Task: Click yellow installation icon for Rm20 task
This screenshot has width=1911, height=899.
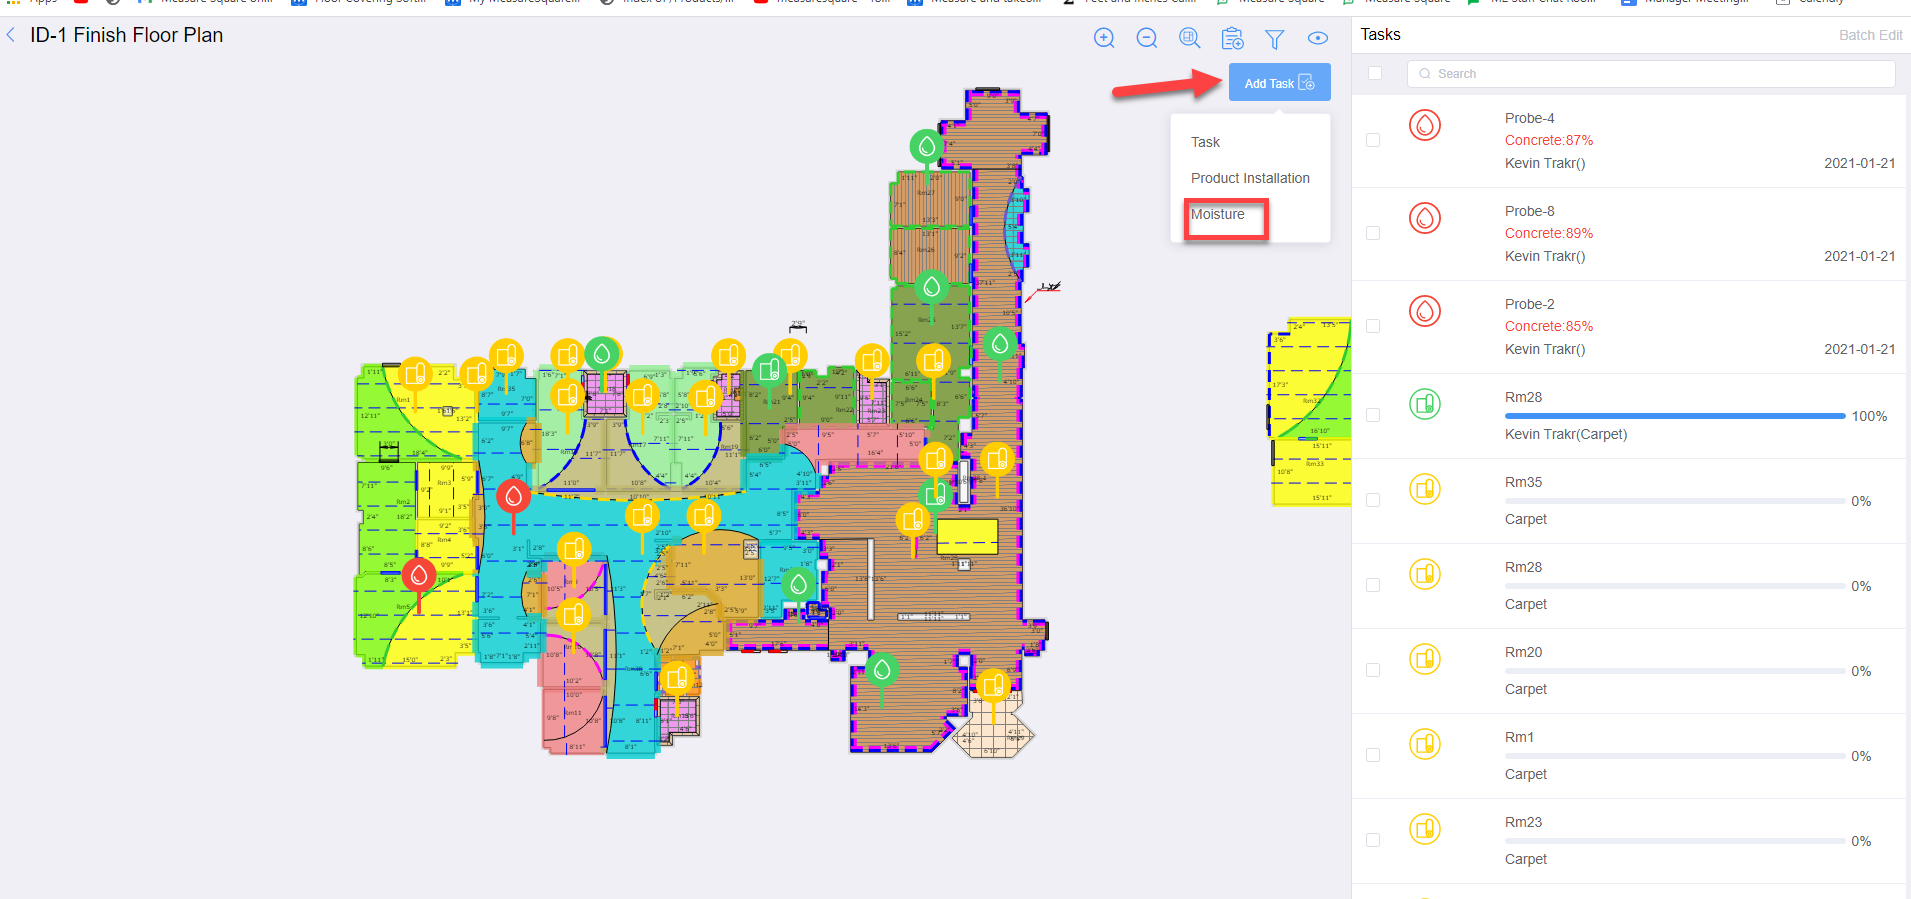Action: pos(1425,659)
